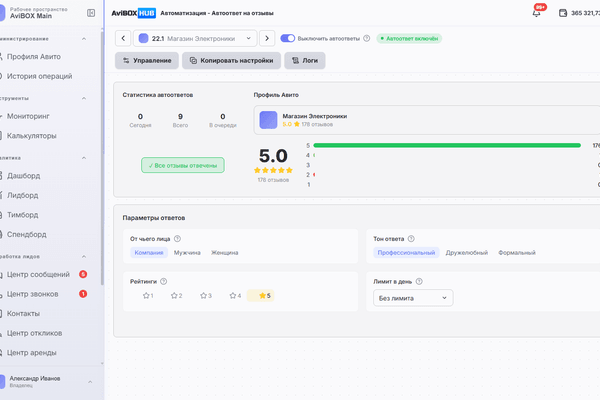Open the Без лимита daily limit dropdown
Viewport: 600px width, 400px height.
[413, 298]
